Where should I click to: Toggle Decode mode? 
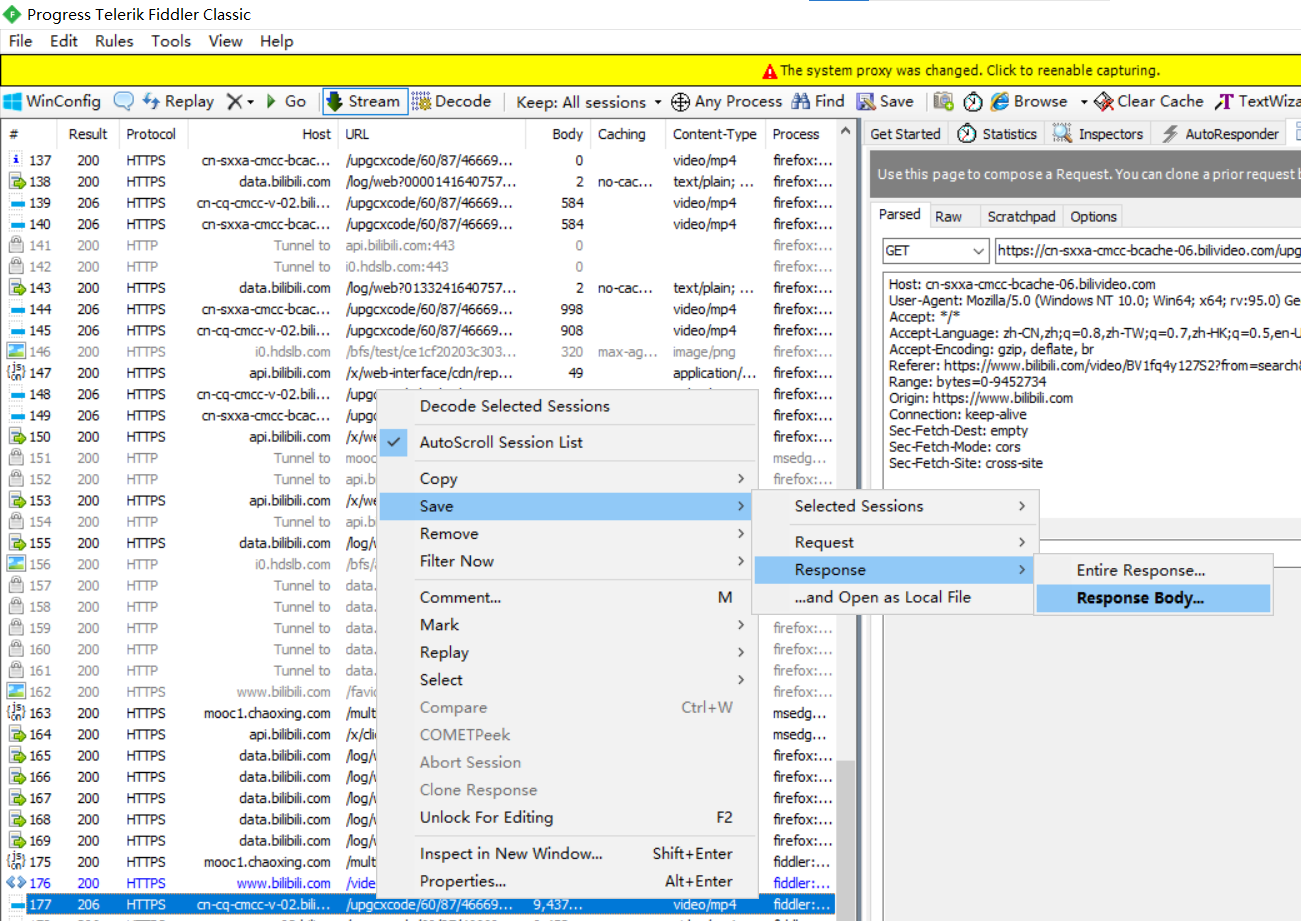[x=452, y=101]
